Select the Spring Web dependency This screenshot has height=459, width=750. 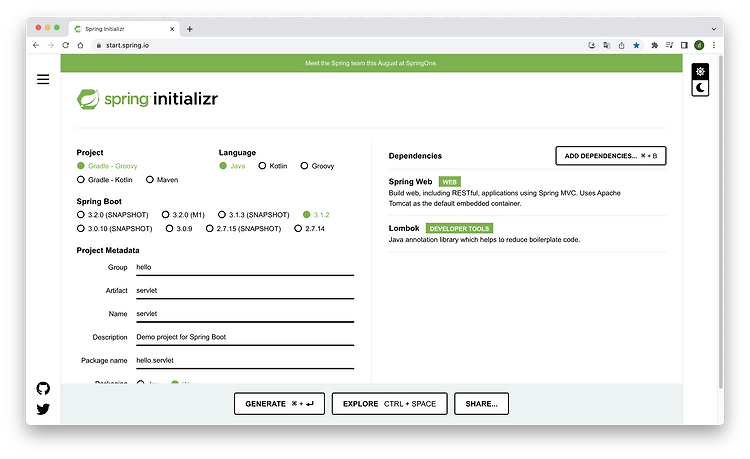527,192
